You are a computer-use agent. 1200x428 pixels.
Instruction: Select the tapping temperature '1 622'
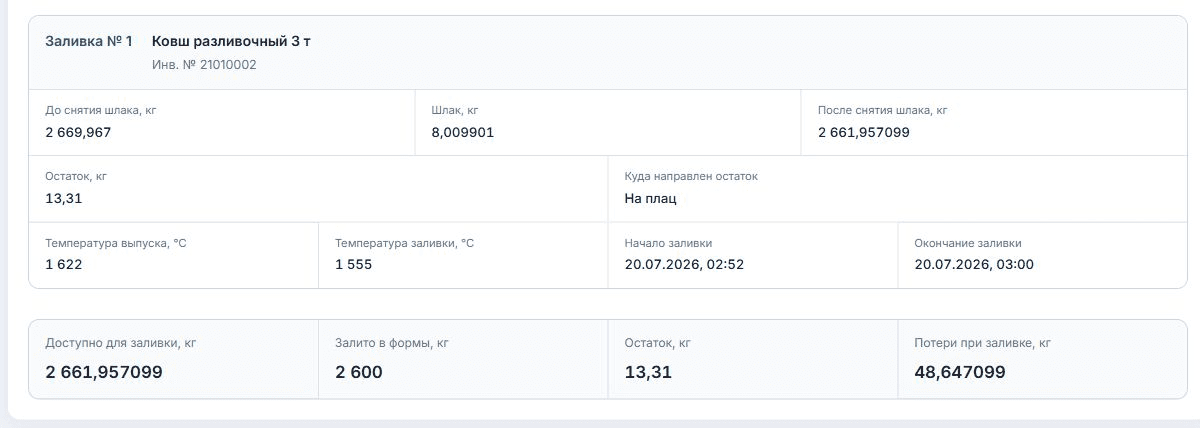coord(64,265)
